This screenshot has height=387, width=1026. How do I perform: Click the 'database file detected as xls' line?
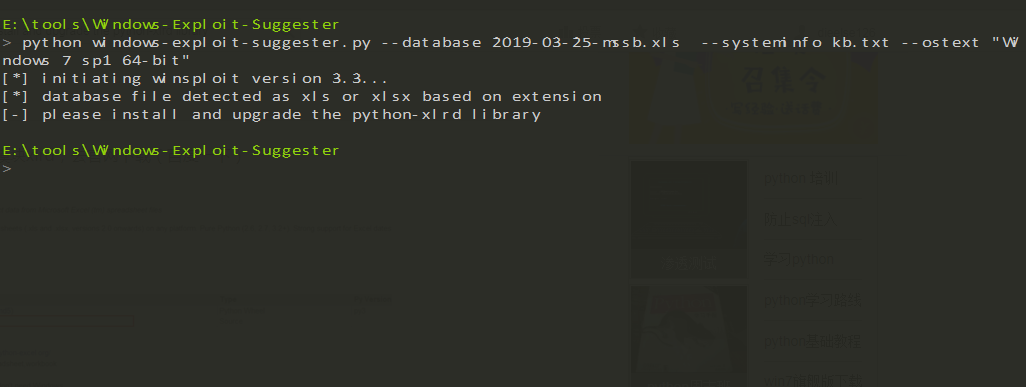(x=302, y=97)
